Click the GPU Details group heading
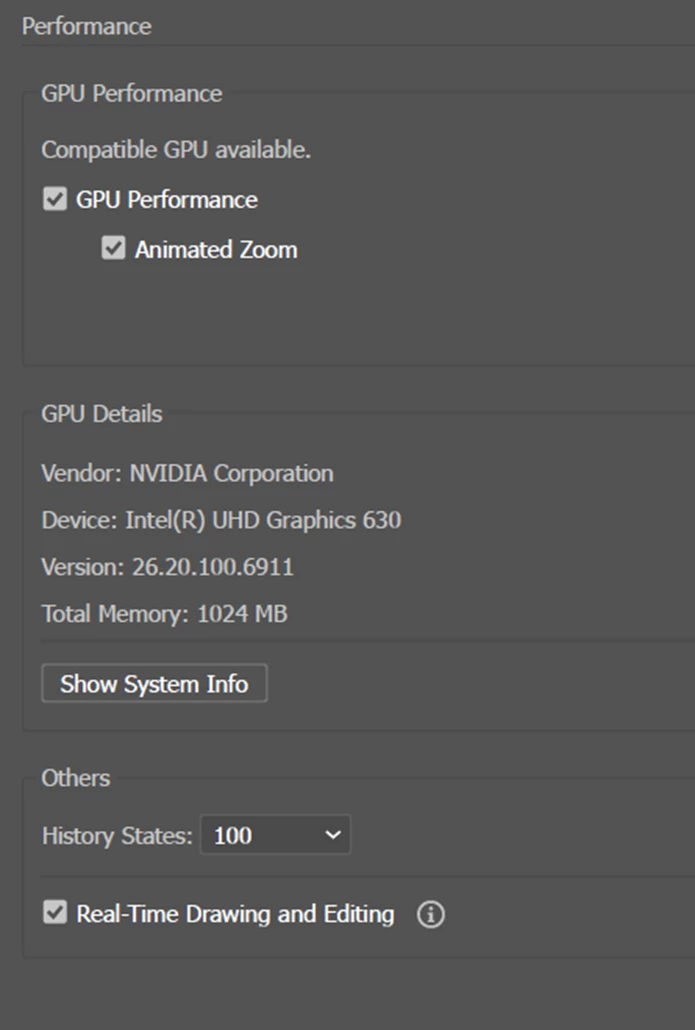Image resolution: width=695 pixels, height=1030 pixels. [102, 414]
